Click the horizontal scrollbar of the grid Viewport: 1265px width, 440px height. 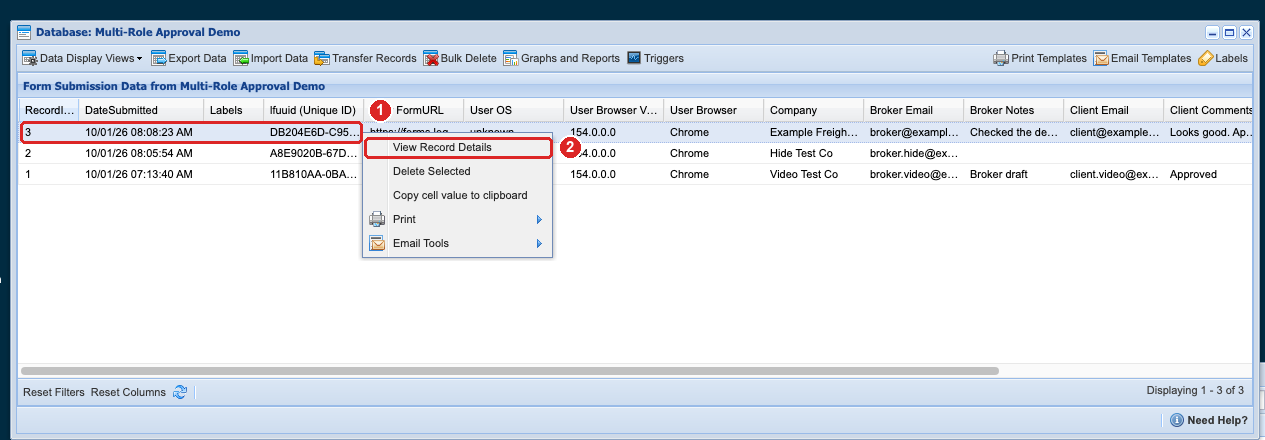[509, 370]
